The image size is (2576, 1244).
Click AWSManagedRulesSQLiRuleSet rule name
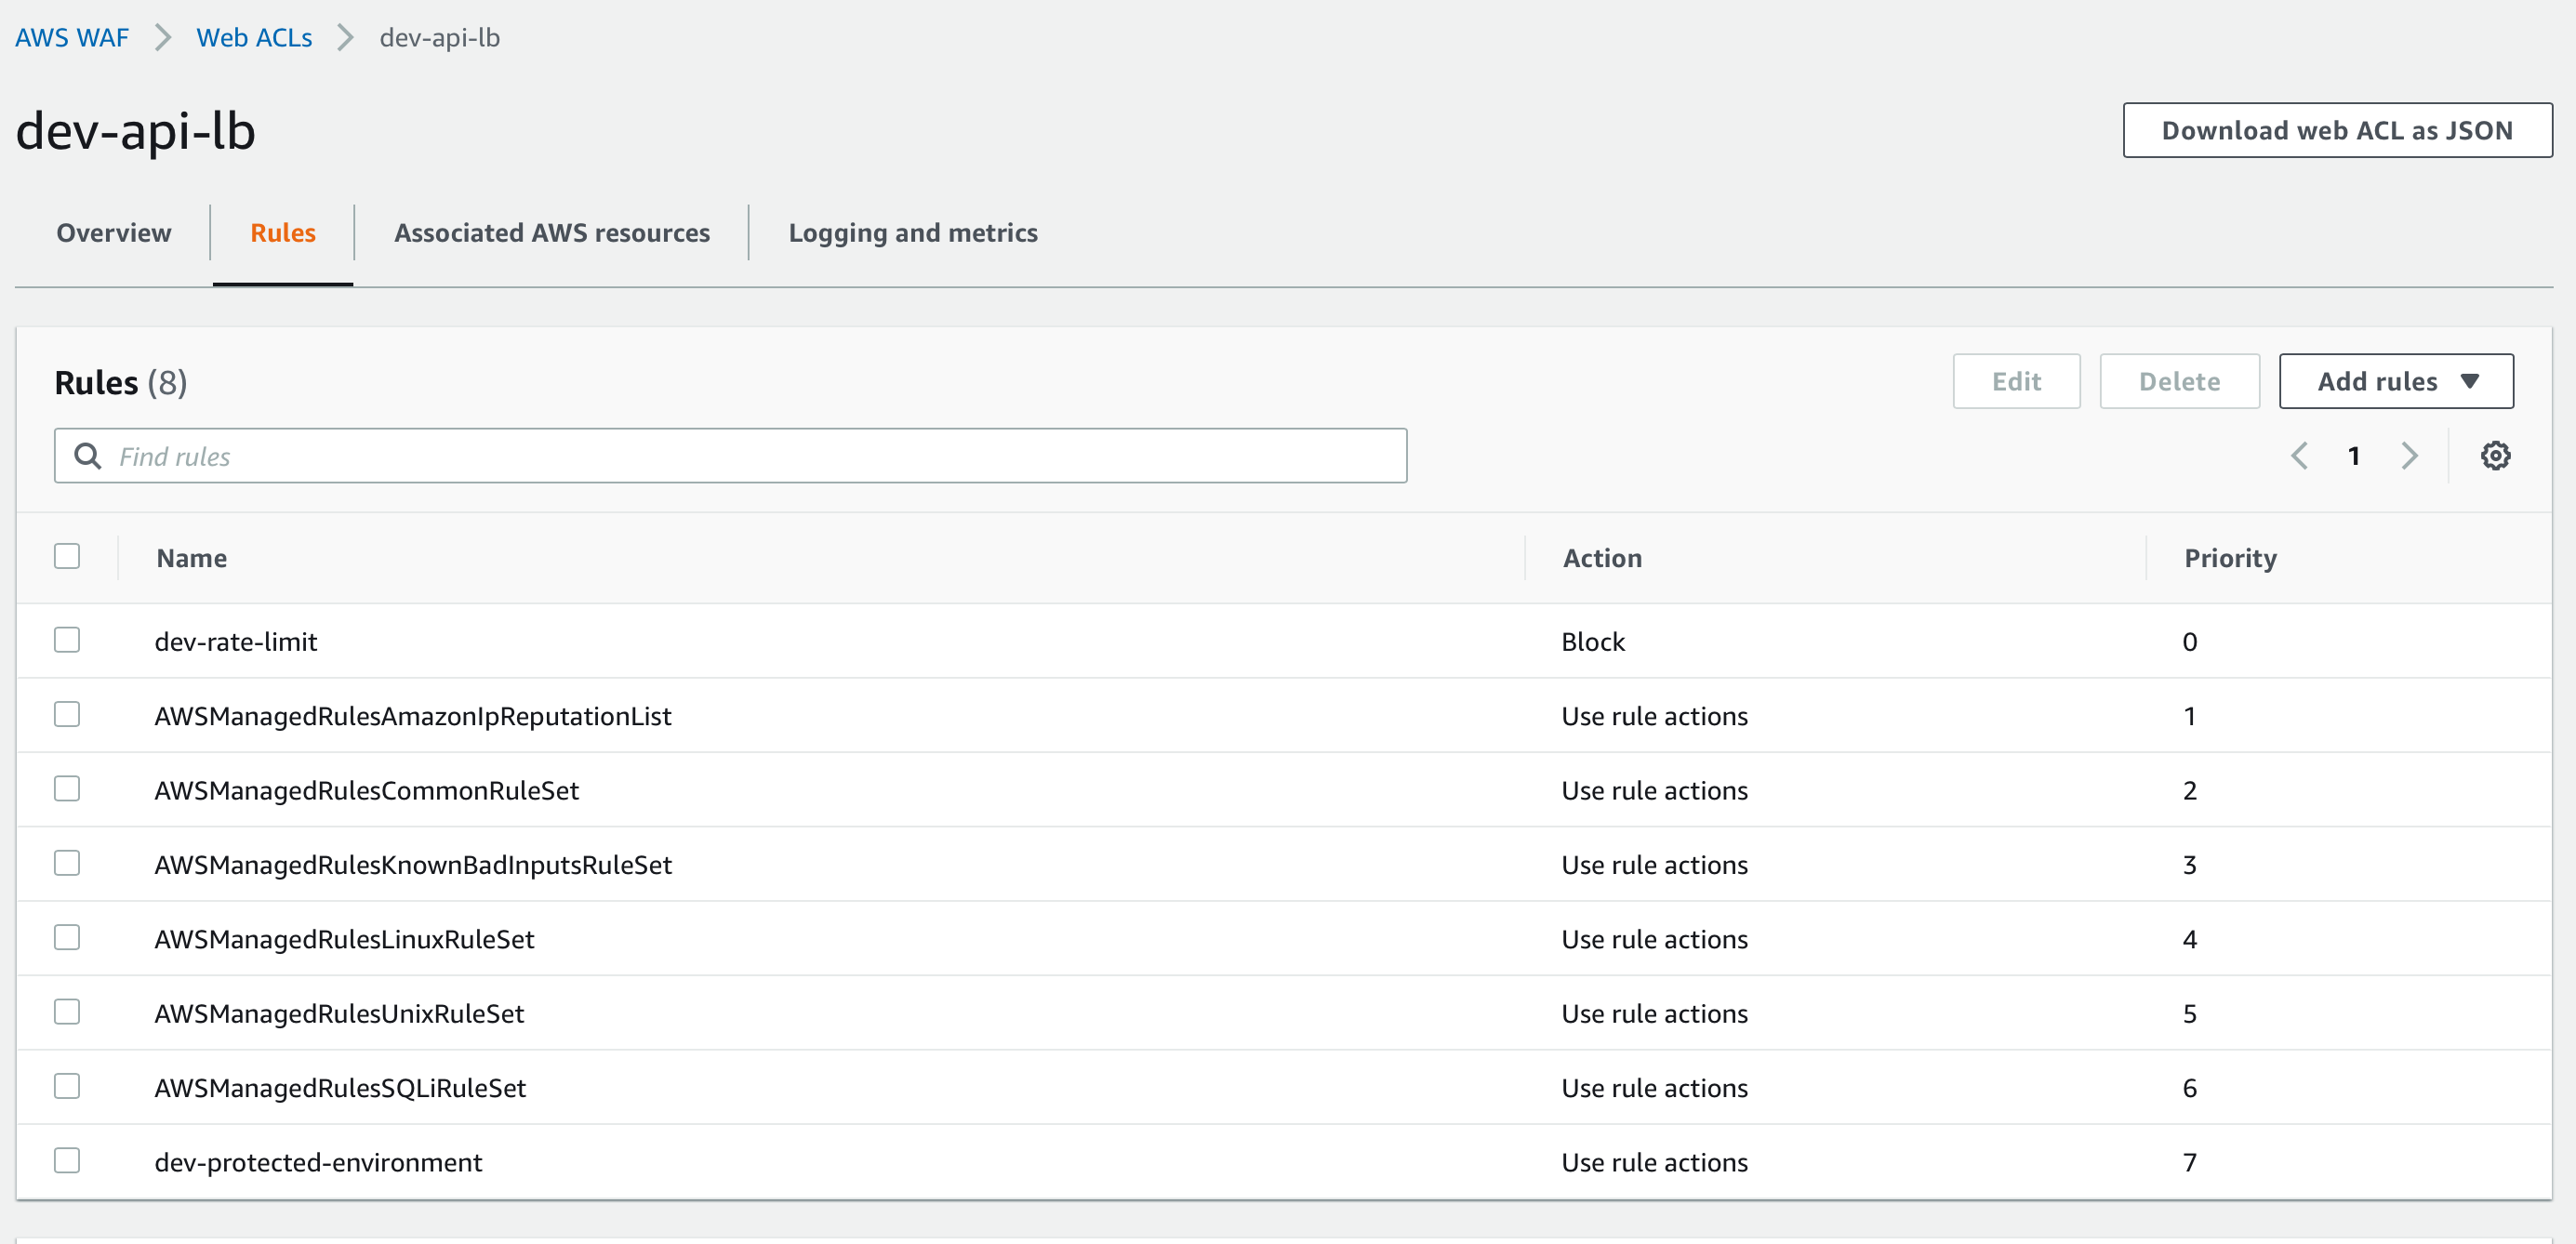(340, 1088)
